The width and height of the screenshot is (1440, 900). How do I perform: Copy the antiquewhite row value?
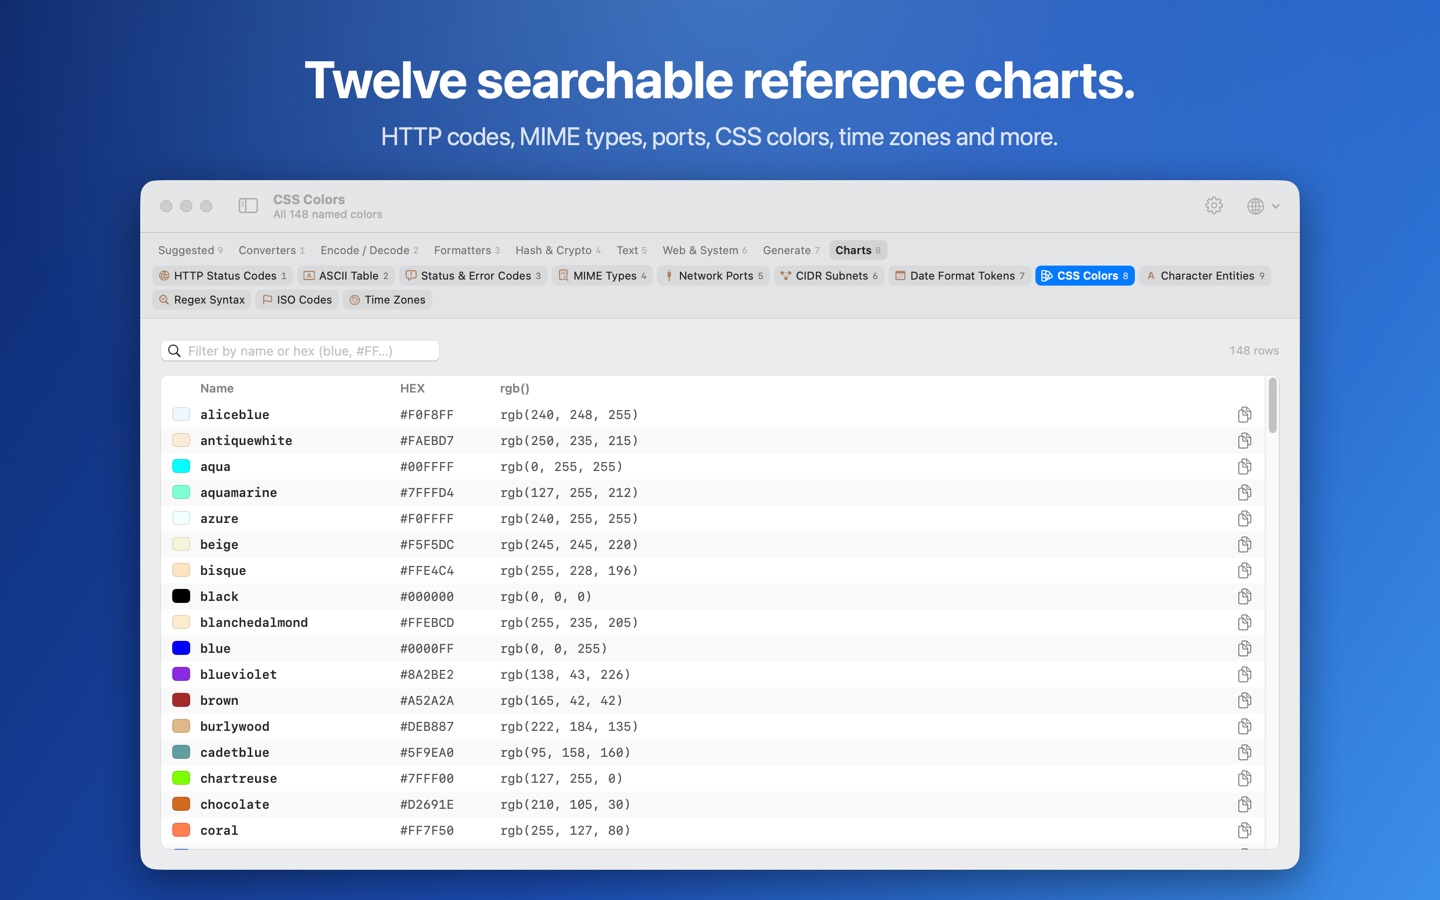pos(1244,441)
